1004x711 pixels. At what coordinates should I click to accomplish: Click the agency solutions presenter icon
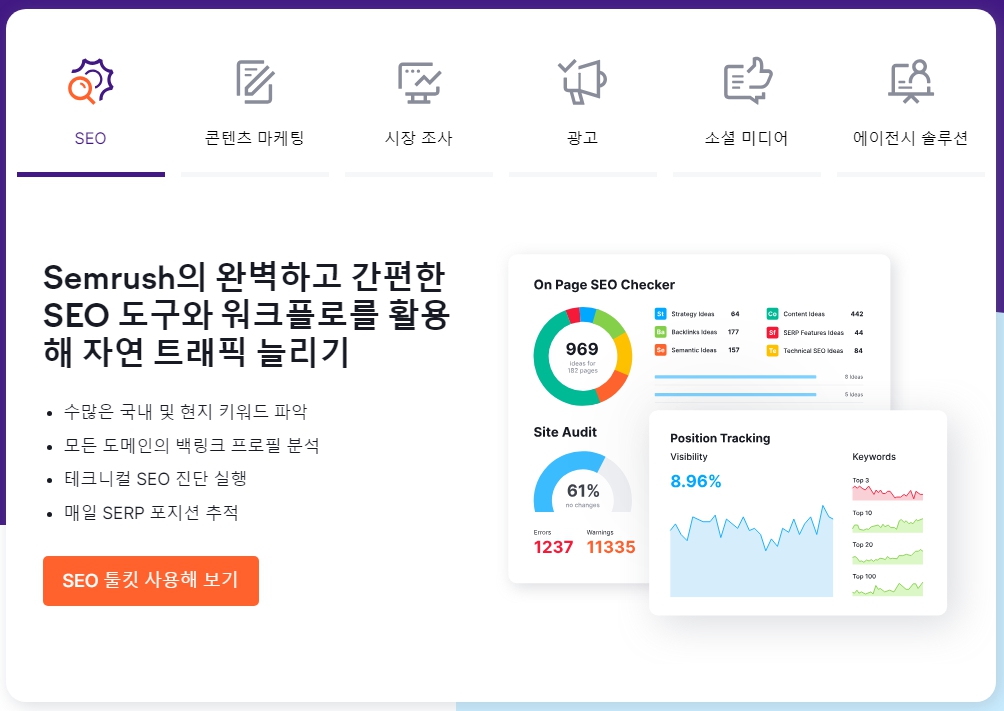[911, 81]
